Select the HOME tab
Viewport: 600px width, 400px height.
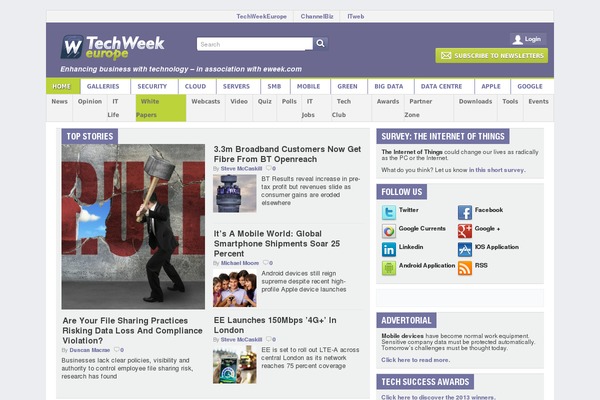tap(63, 86)
